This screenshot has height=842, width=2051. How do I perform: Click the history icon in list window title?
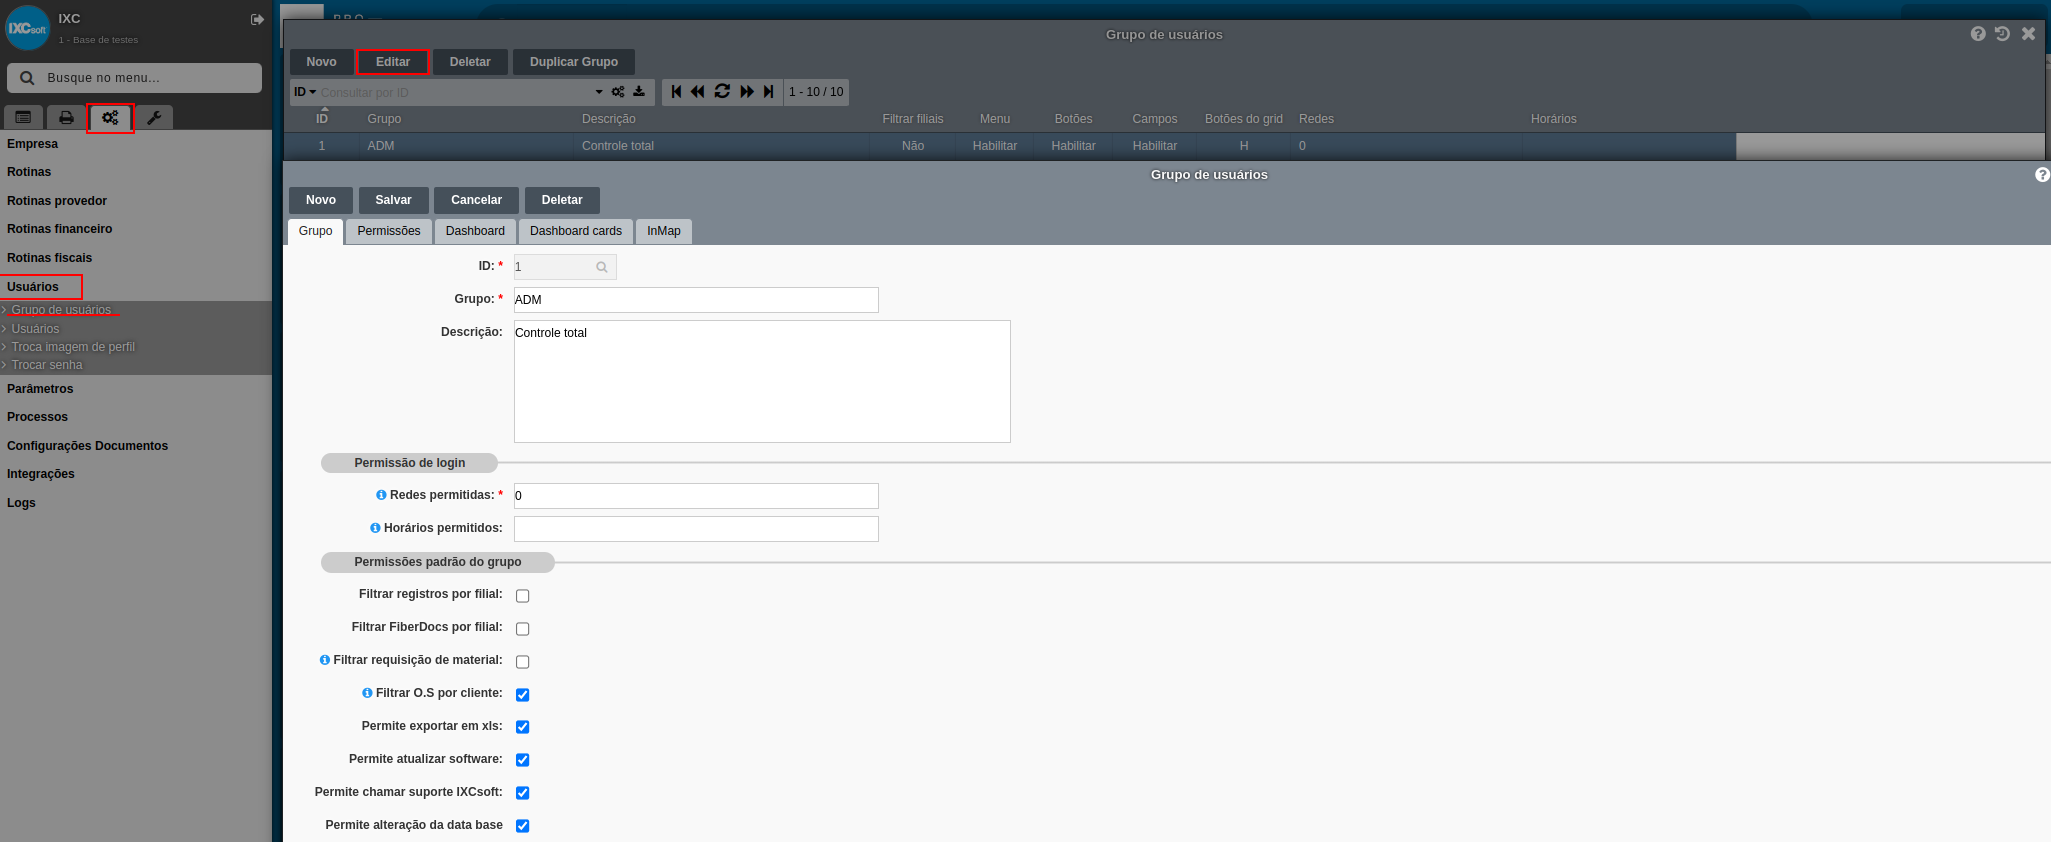pyautogui.click(x=2002, y=34)
